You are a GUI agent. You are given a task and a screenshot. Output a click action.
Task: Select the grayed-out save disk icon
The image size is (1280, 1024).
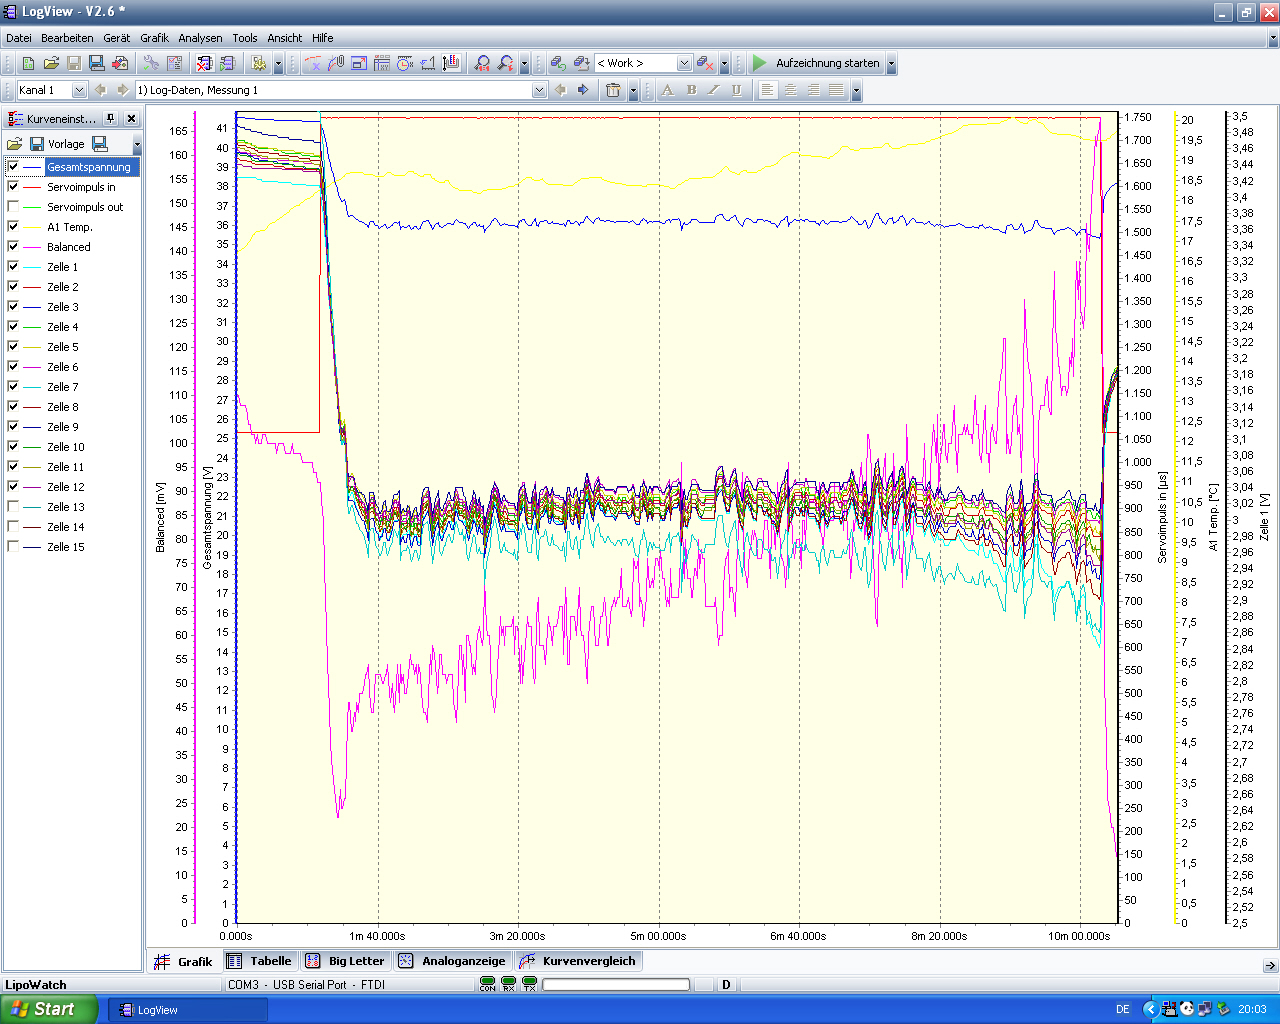74,63
